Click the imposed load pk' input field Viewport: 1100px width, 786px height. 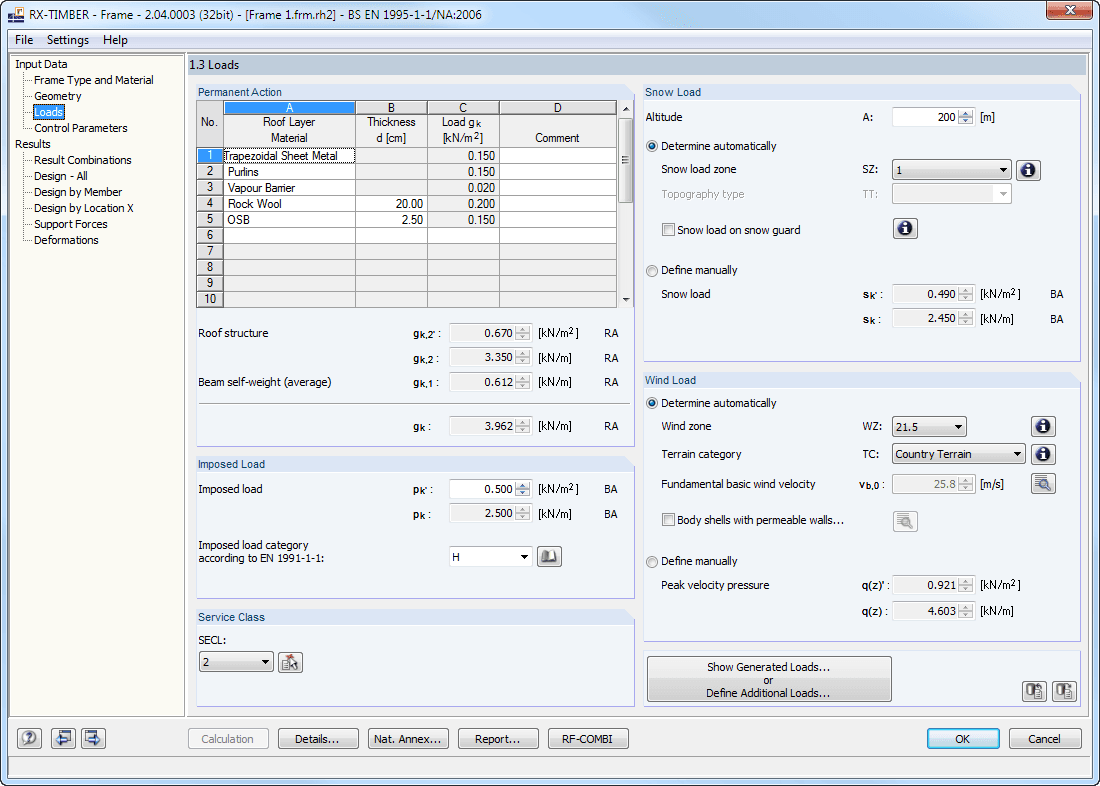coord(482,489)
